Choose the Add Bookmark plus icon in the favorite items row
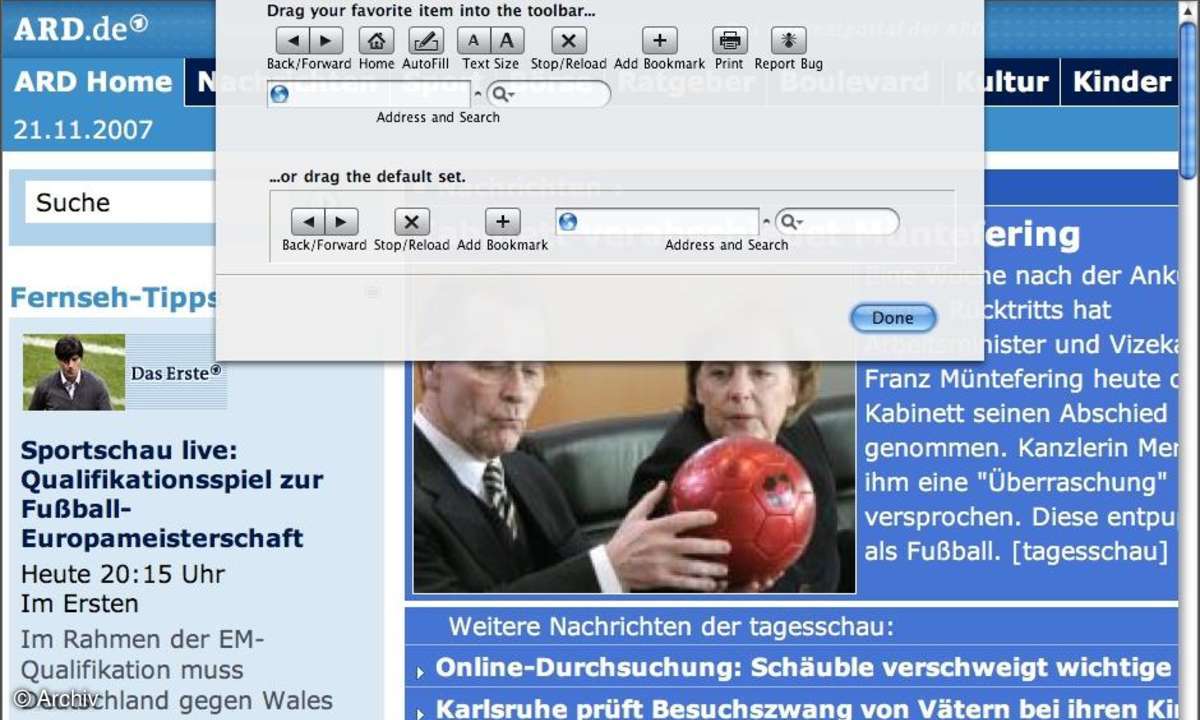Viewport: 1200px width, 720px height. (x=660, y=41)
